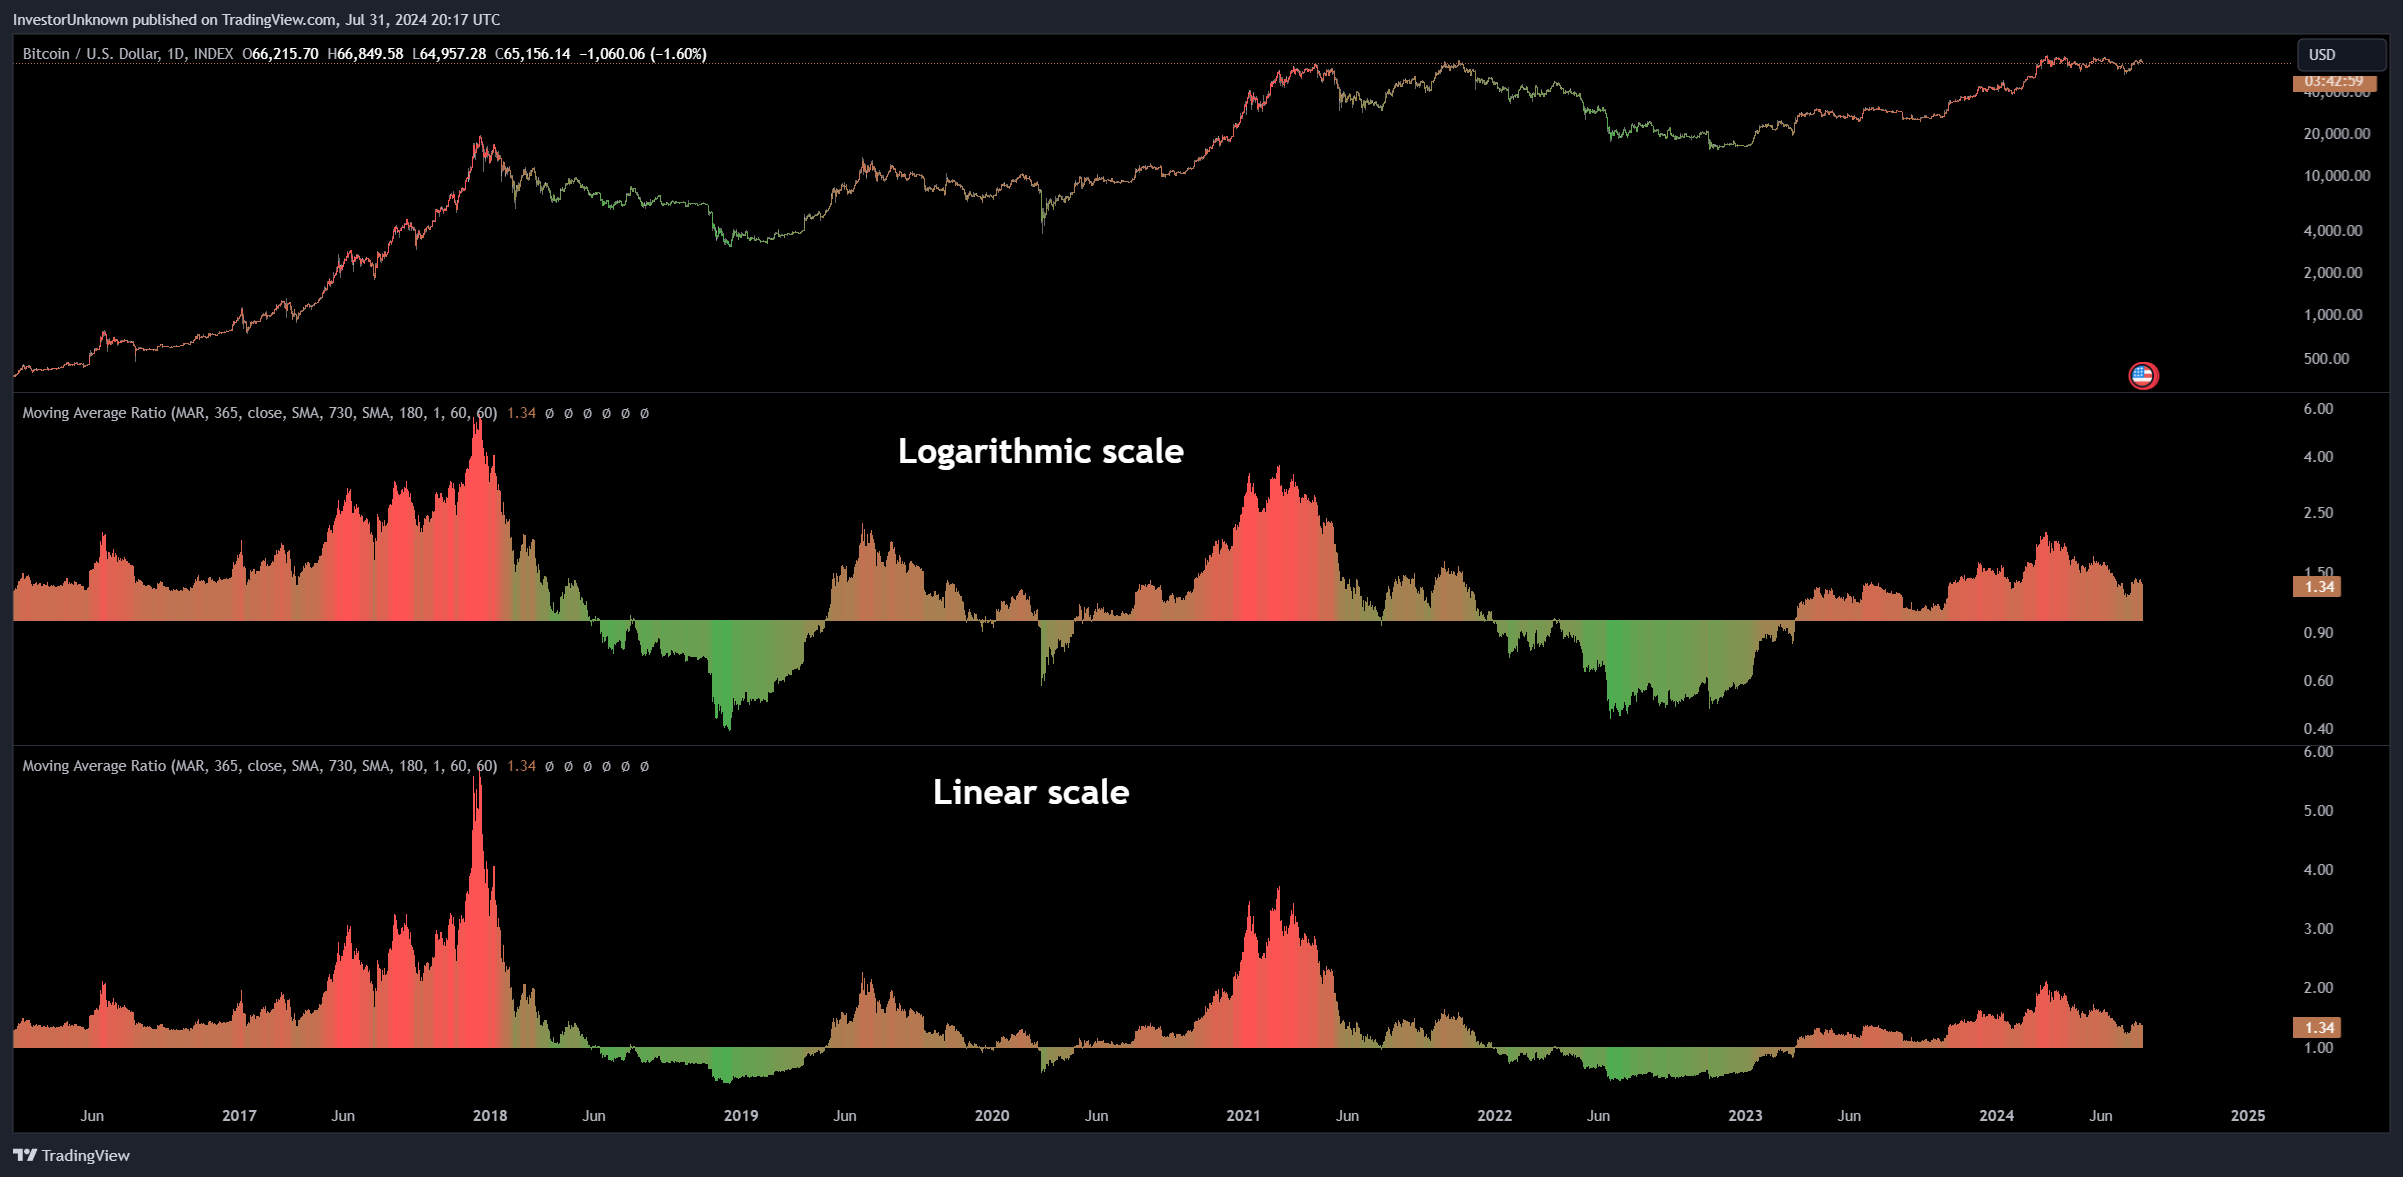The width and height of the screenshot is (2403, 1177).
Task: Click the 0.90 label on logarithmic pane axis
Action: [2318, 633]
